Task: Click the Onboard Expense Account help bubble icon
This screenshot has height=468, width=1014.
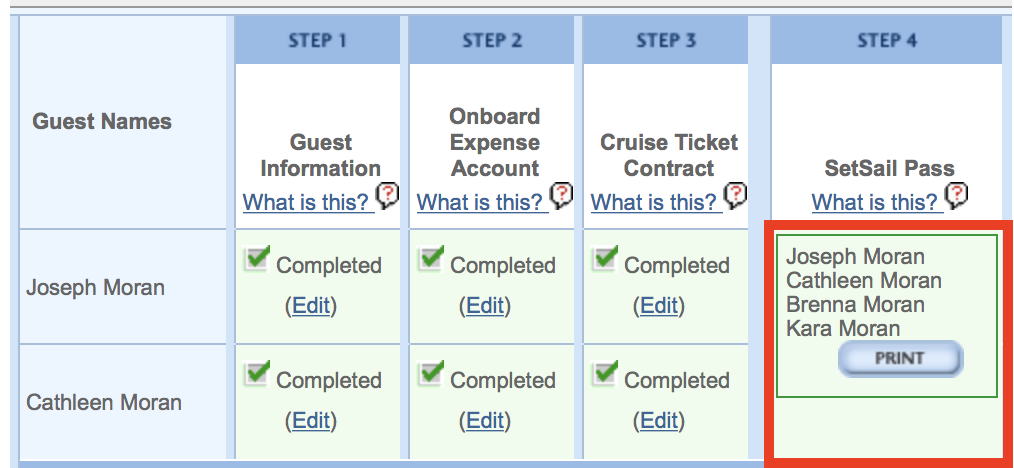Action: [x=562, y=195]
